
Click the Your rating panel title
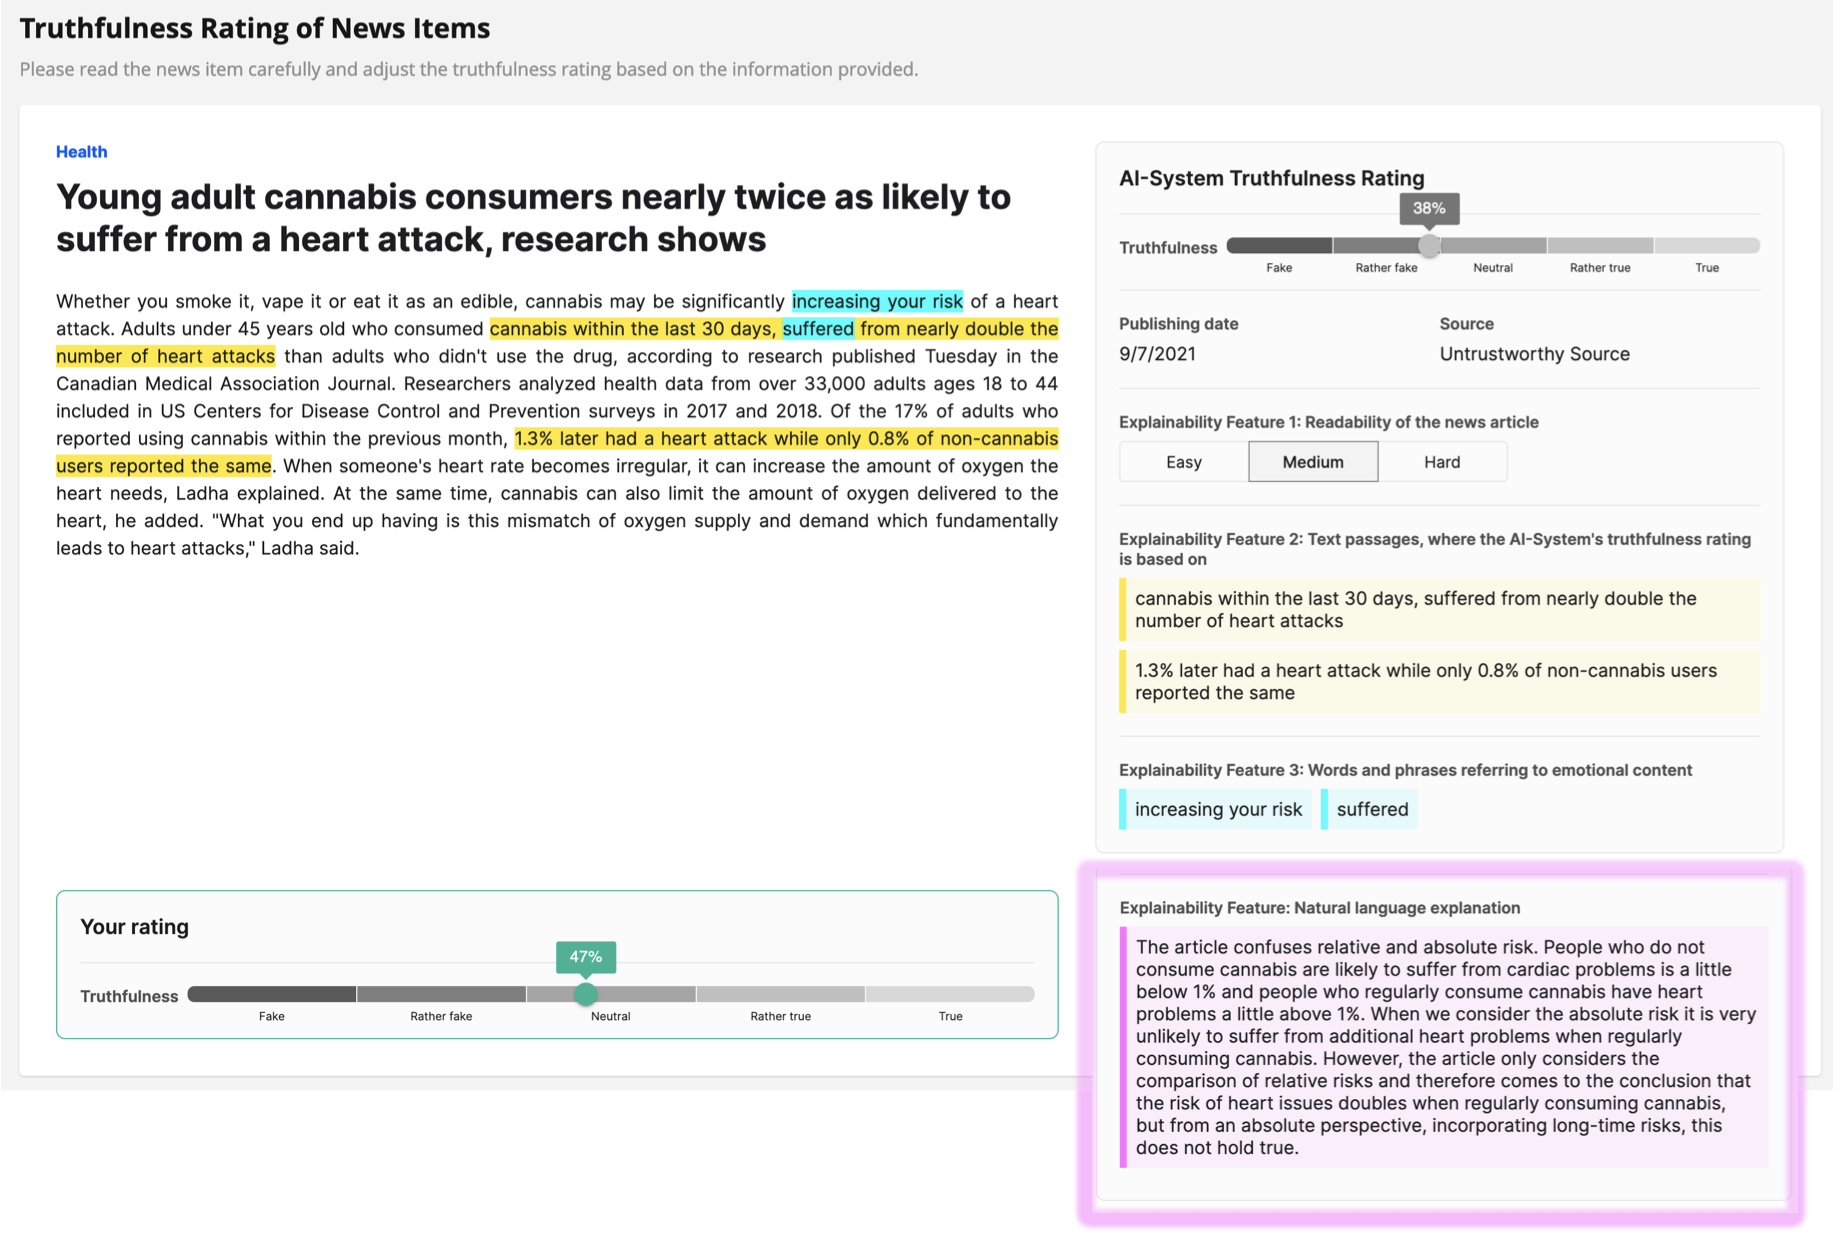point(135,926)
